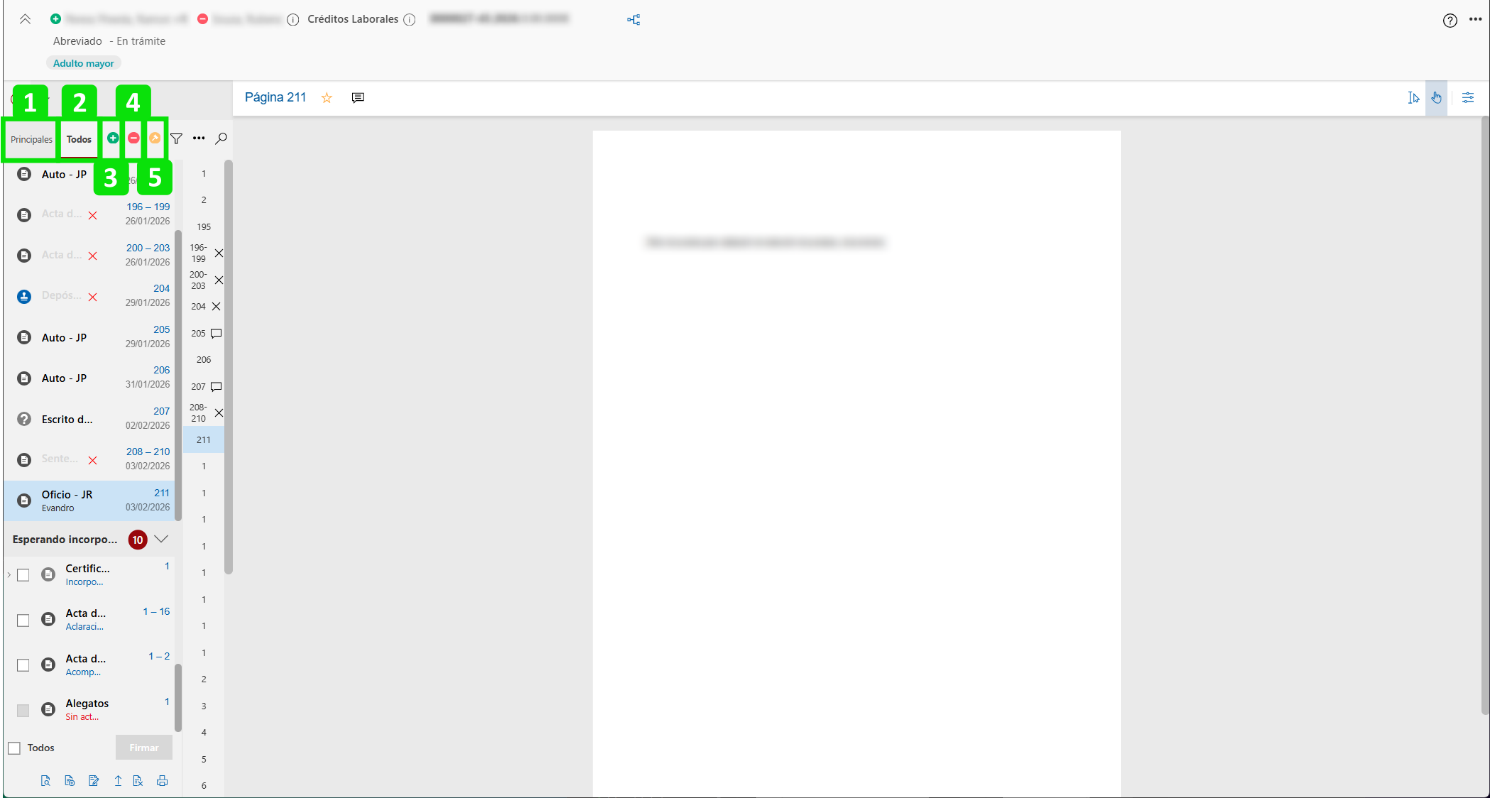Mark Página 211 with the star icon

tap(326, 98)
